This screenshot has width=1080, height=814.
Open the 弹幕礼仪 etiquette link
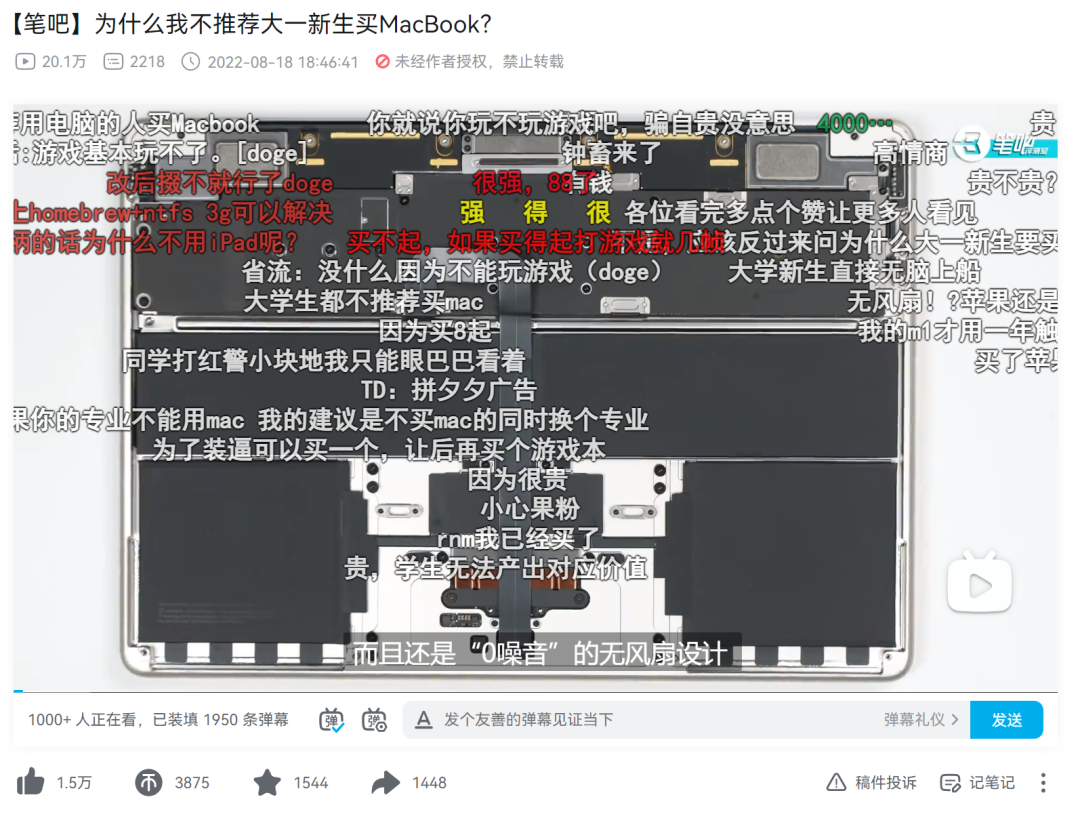(921, 720)
